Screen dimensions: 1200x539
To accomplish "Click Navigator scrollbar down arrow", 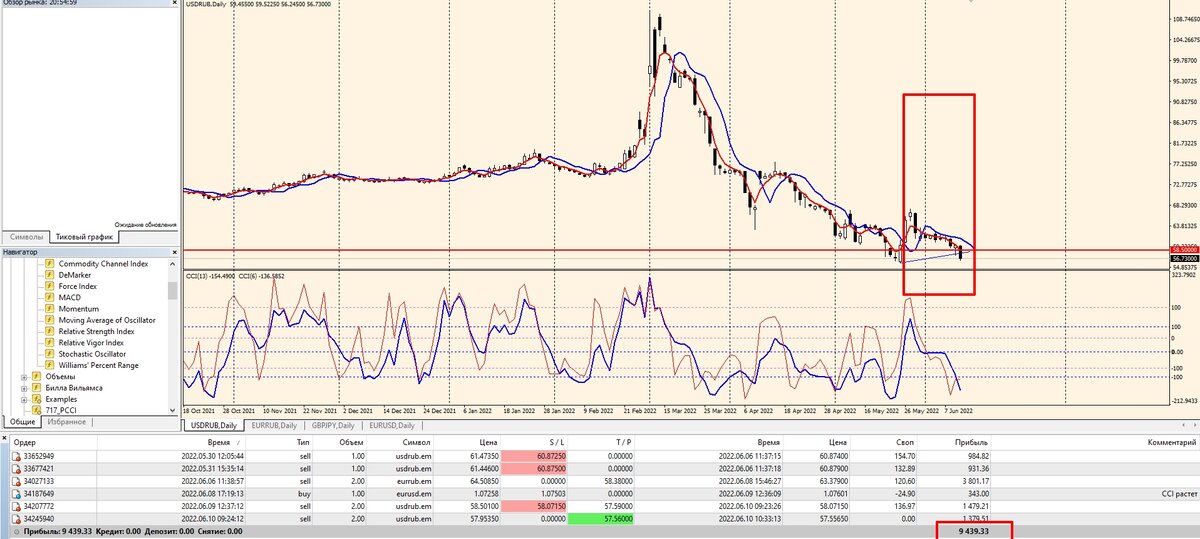I will tap(173, 409).
